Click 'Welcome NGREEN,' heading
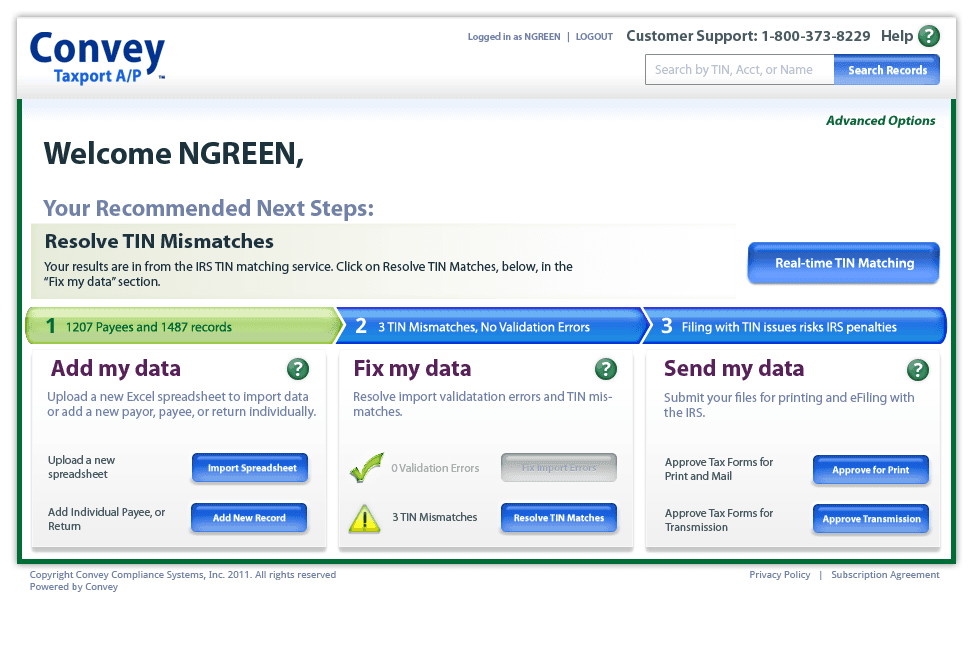The width and height of the screenshot is (971, 650). coord(173,154)
